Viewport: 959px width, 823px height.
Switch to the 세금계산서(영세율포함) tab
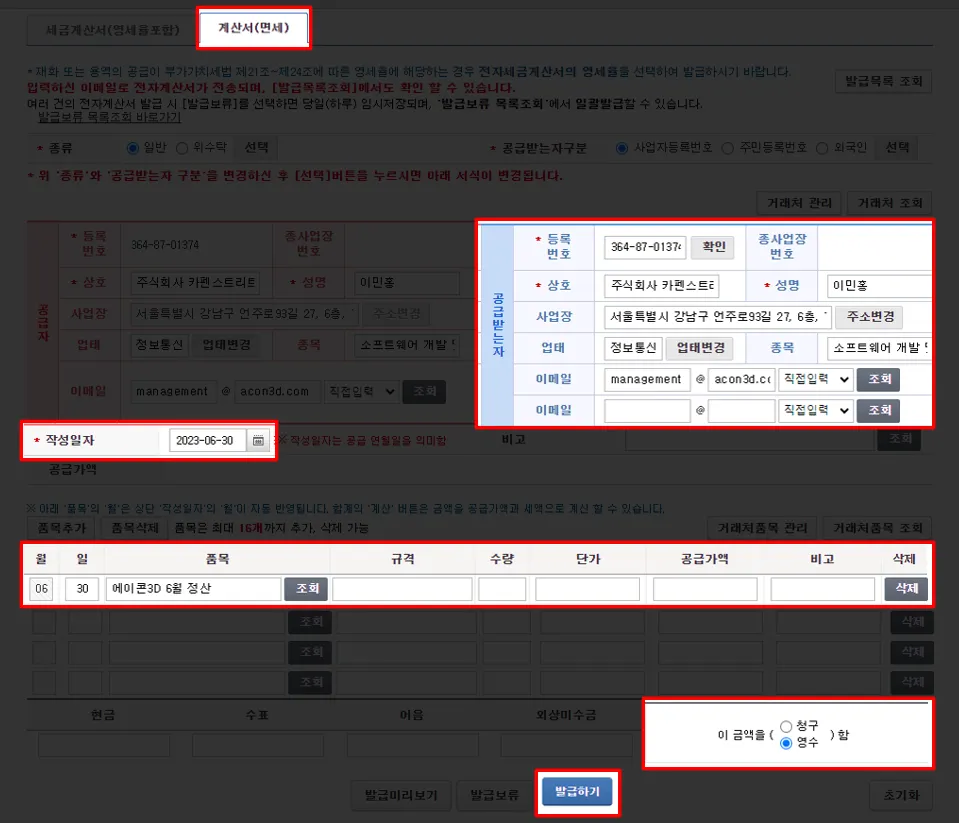pyautogui.click(x=113, y=29)
